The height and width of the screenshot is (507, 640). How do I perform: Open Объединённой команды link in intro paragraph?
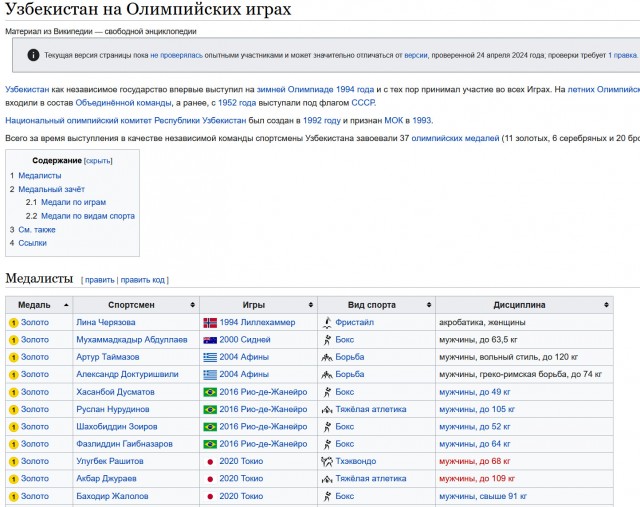(123, 103)
